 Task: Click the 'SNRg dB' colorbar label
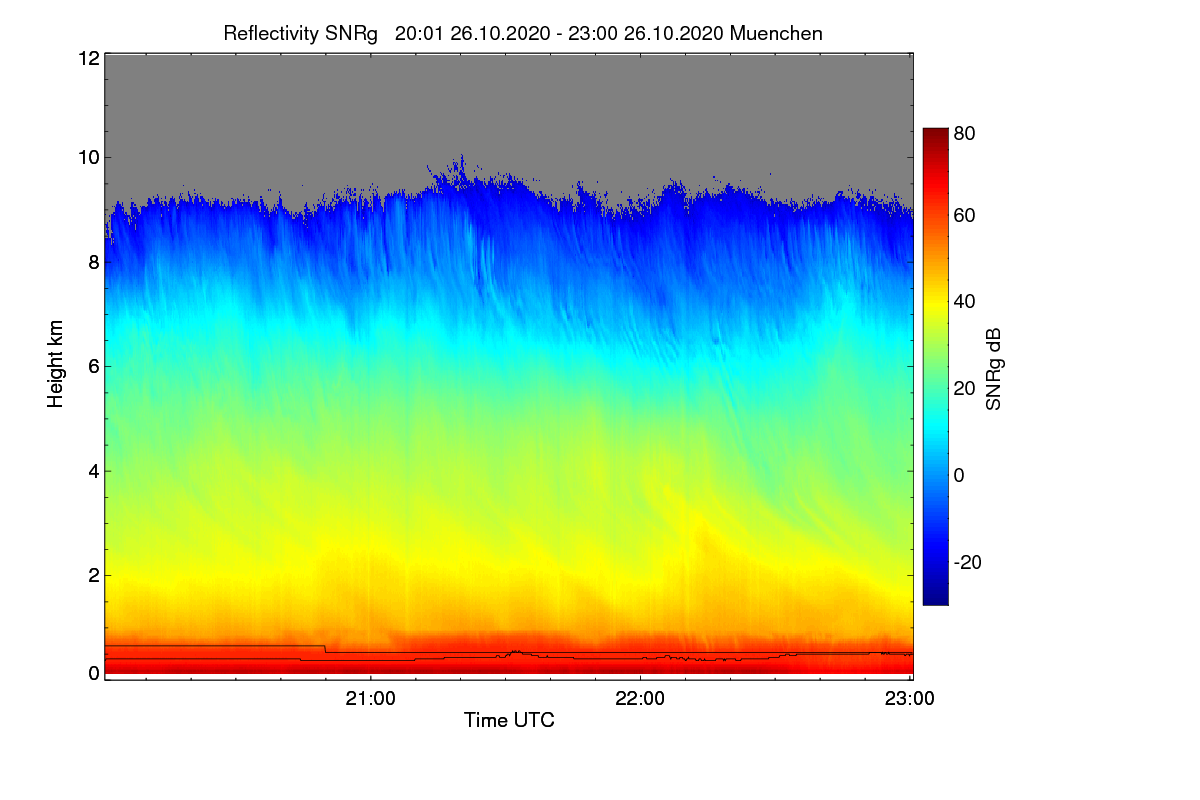coord(993,368)
